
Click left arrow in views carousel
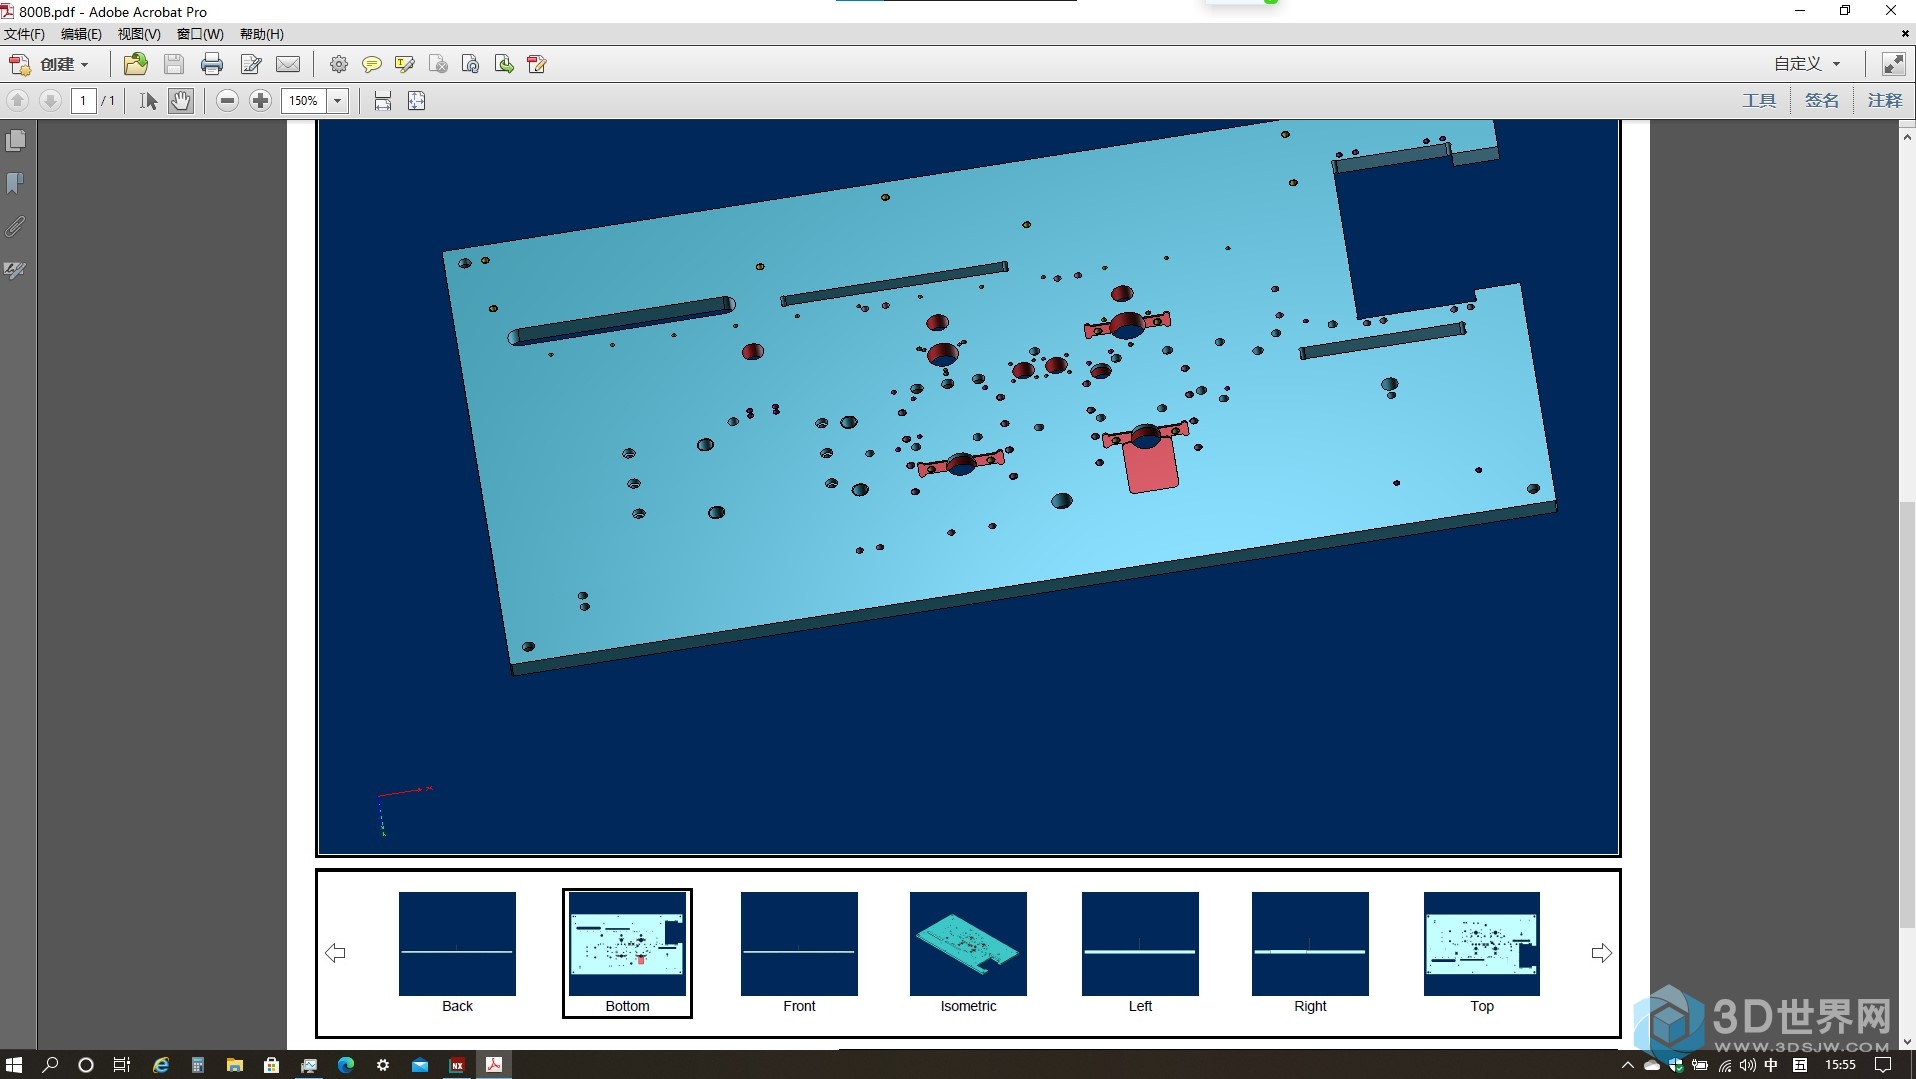336,953
